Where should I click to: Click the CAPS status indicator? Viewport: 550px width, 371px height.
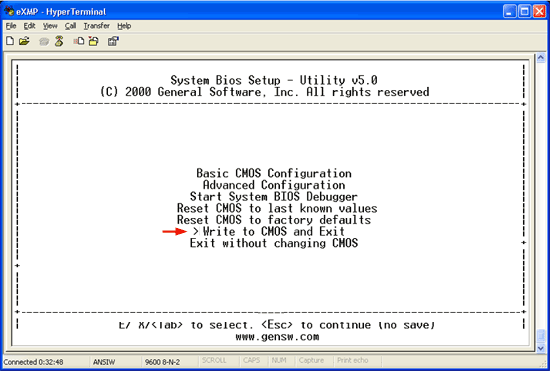pos(251,360)
